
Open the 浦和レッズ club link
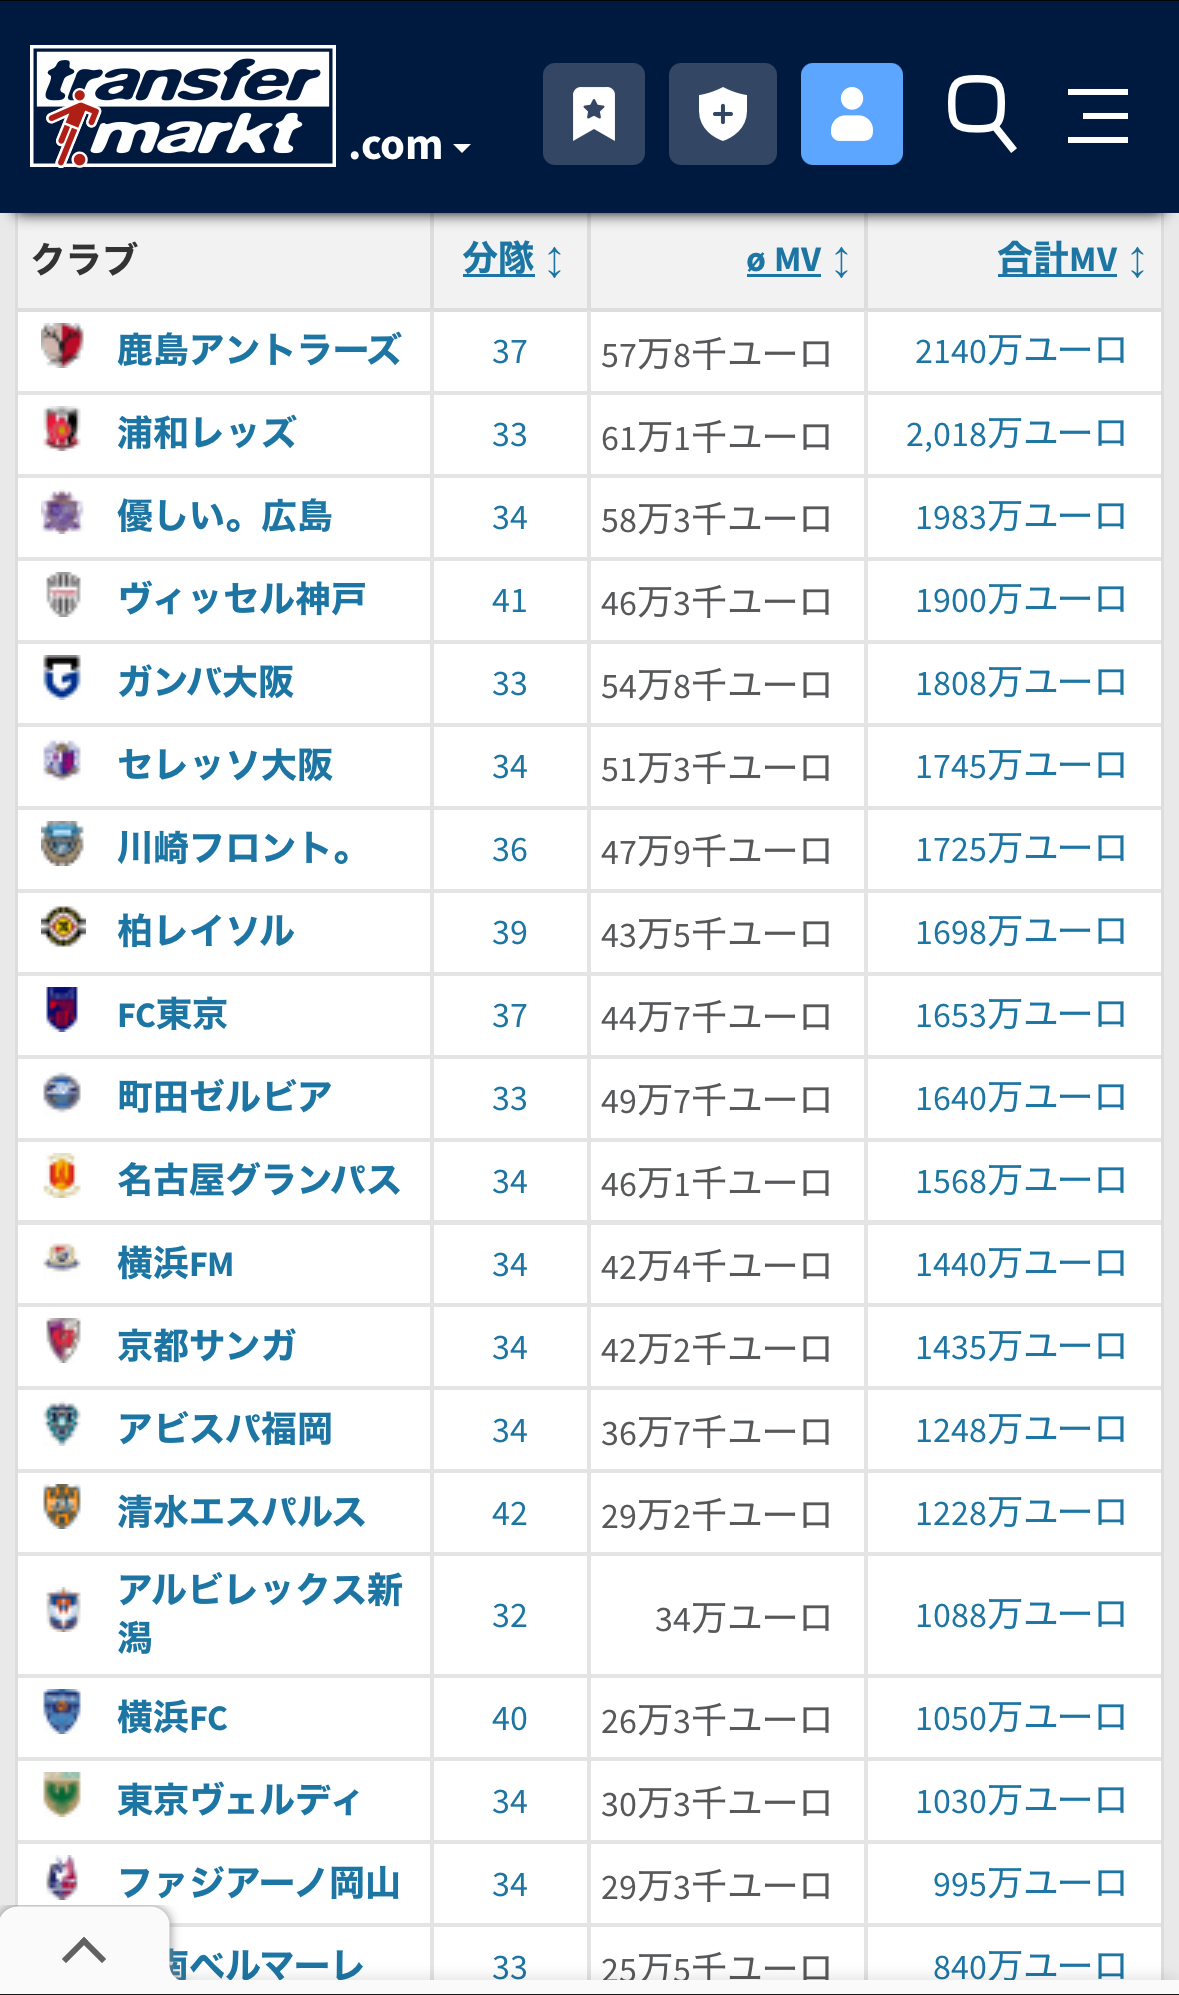pos(206,433)
